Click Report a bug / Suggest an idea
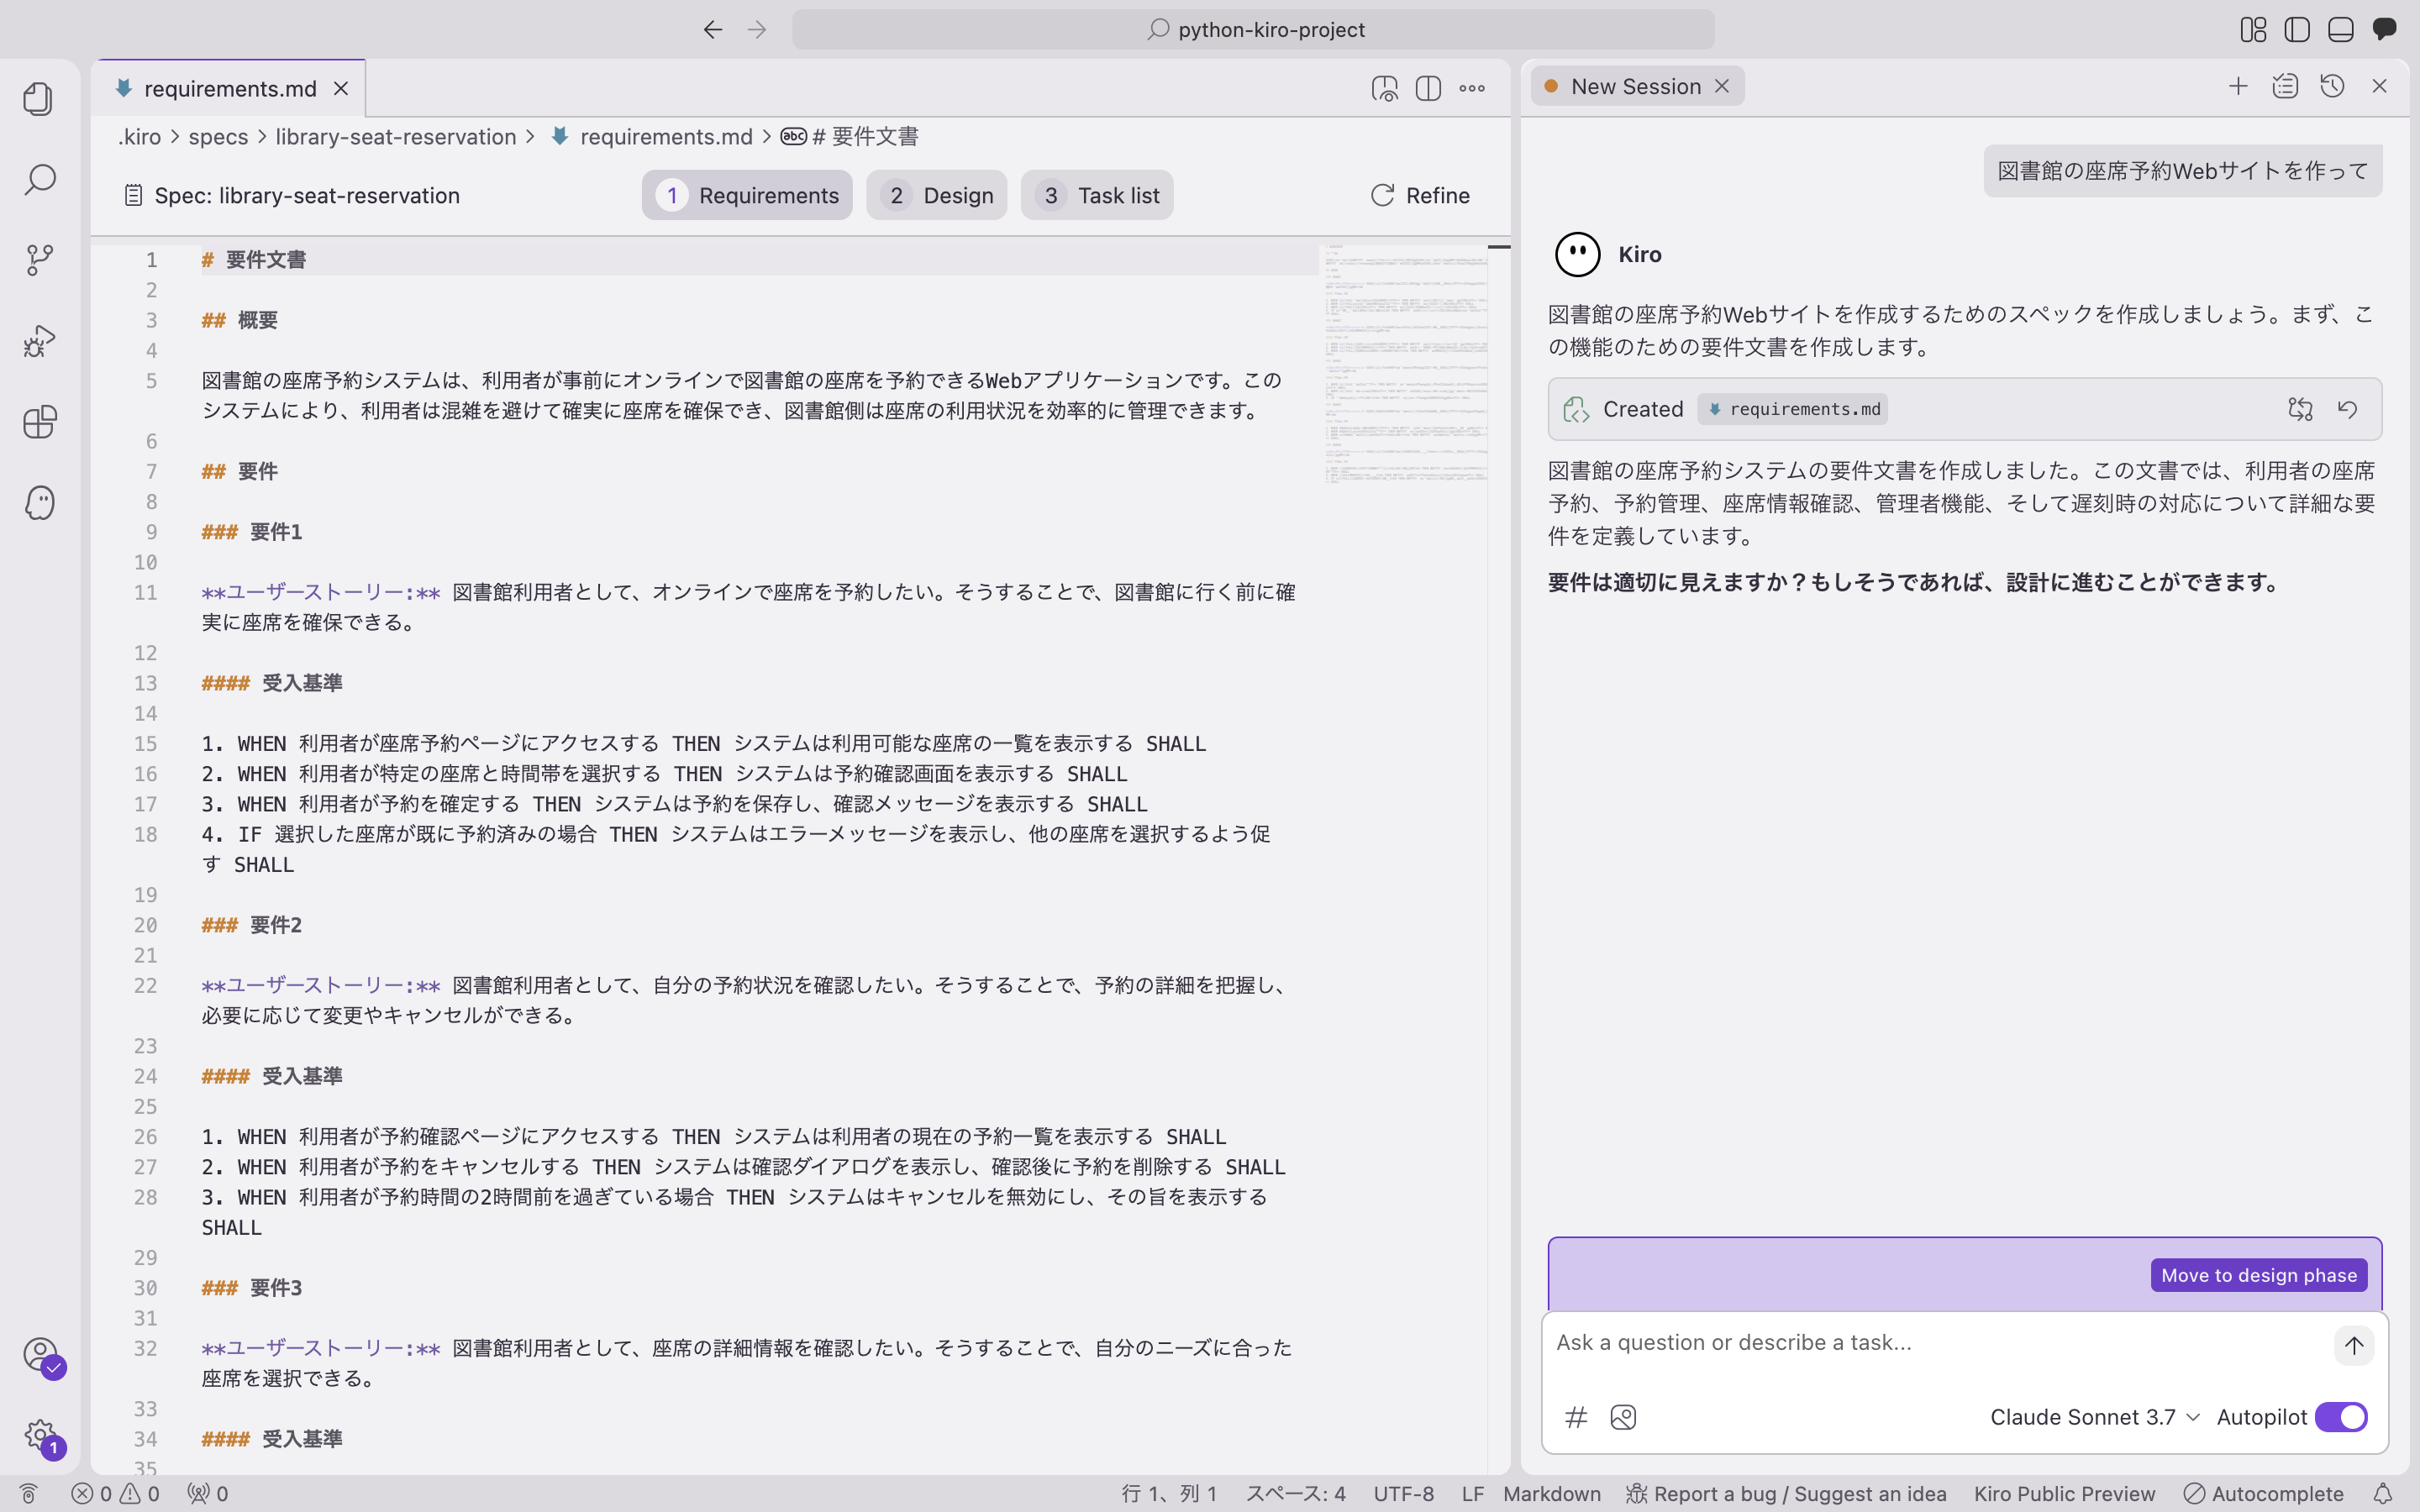 tap(1786, 1494)
